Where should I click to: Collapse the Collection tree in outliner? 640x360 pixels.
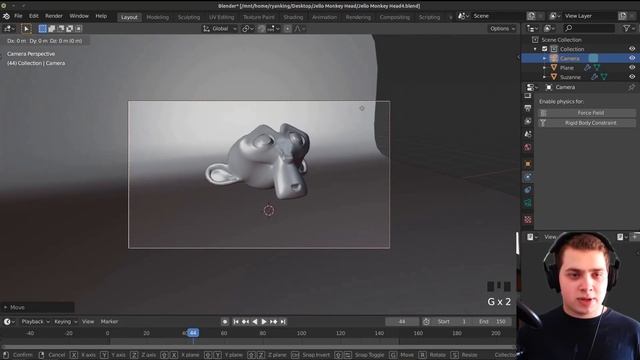tap(535, 49)
